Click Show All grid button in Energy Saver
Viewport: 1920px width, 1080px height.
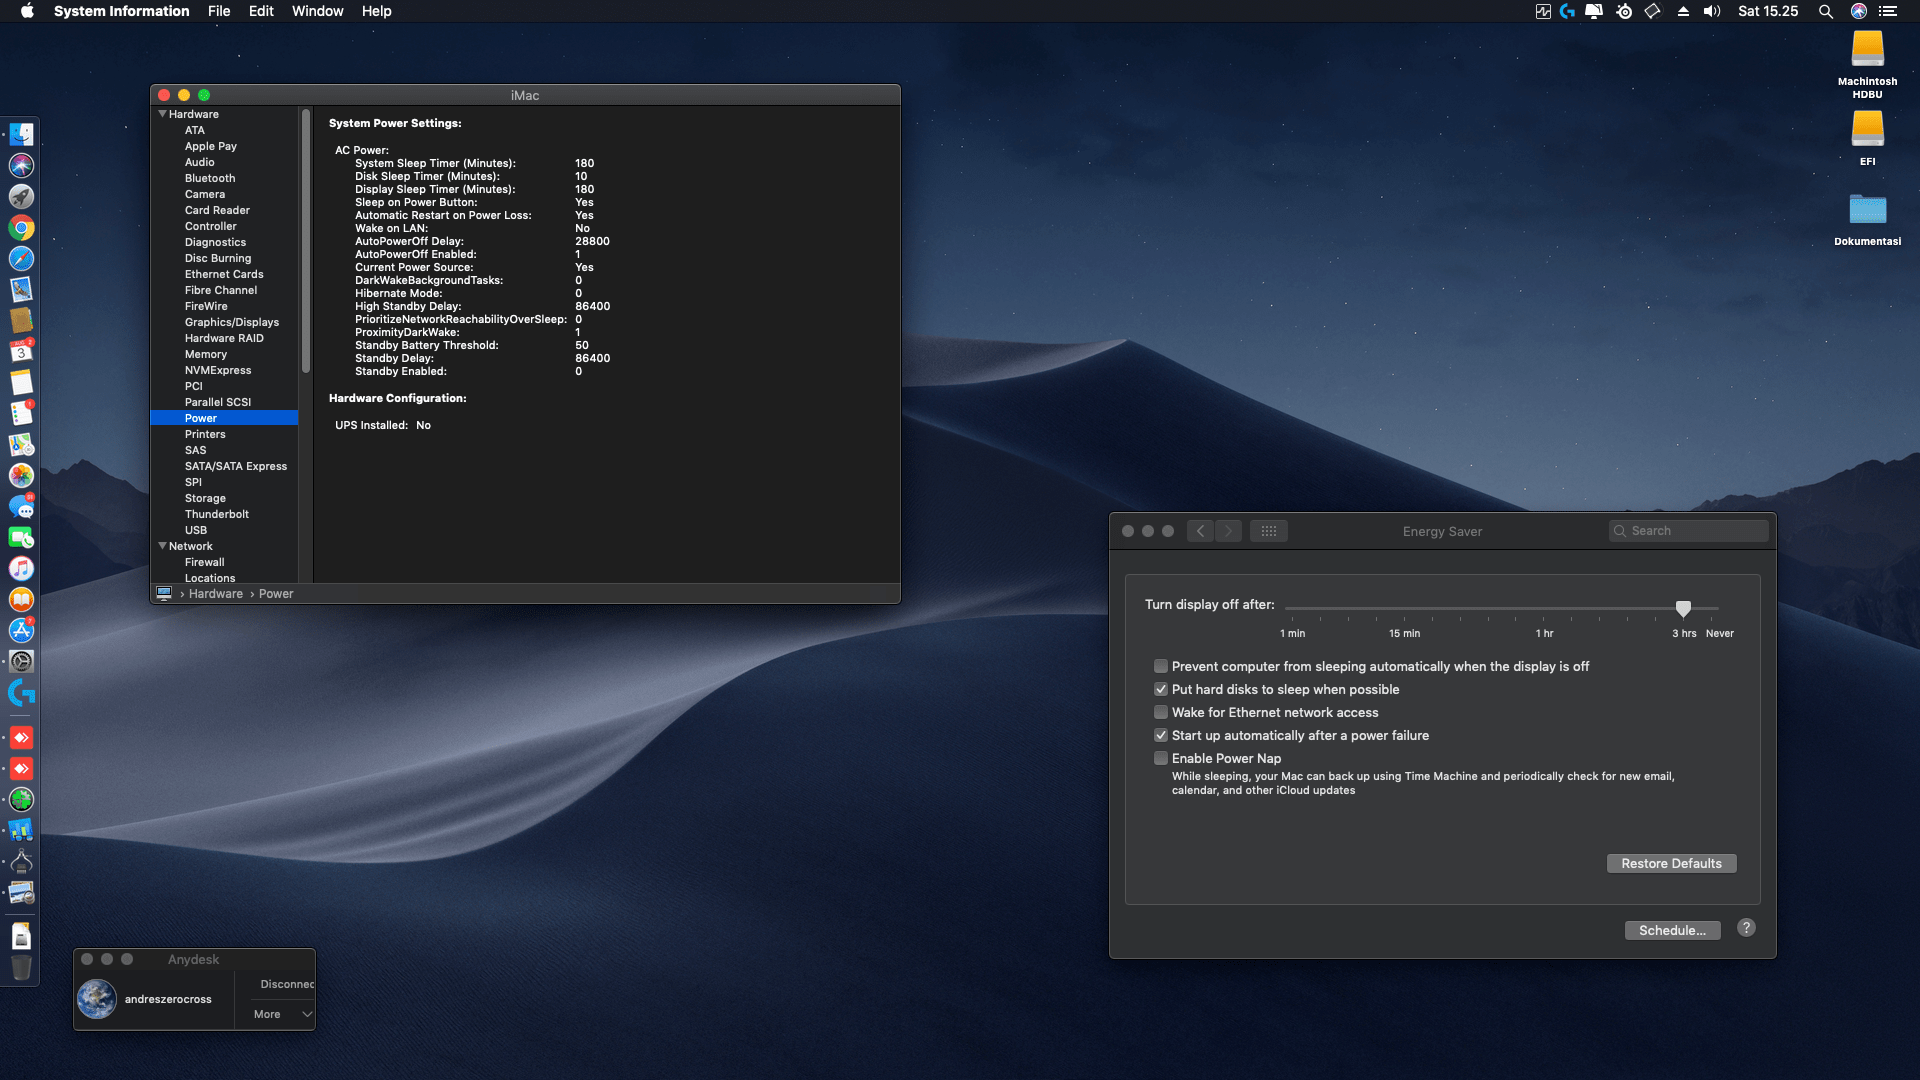(1268, 531)
